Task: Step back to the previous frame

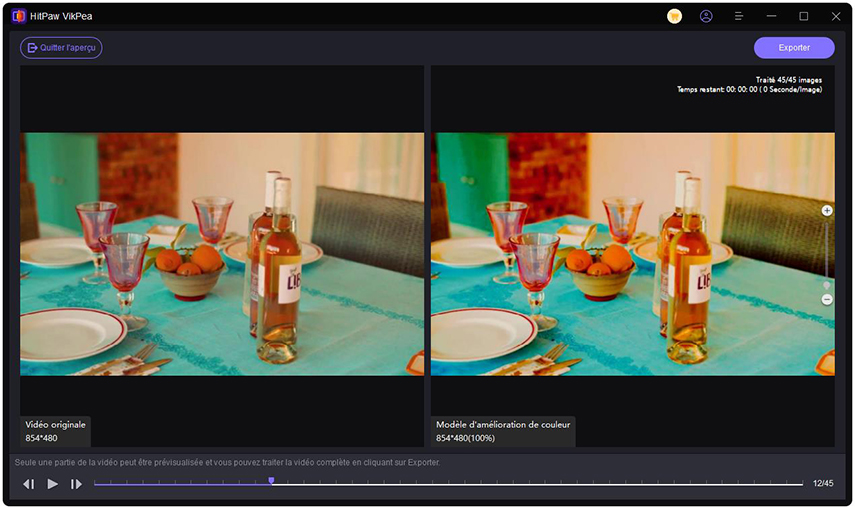Action: click(29, 484)
